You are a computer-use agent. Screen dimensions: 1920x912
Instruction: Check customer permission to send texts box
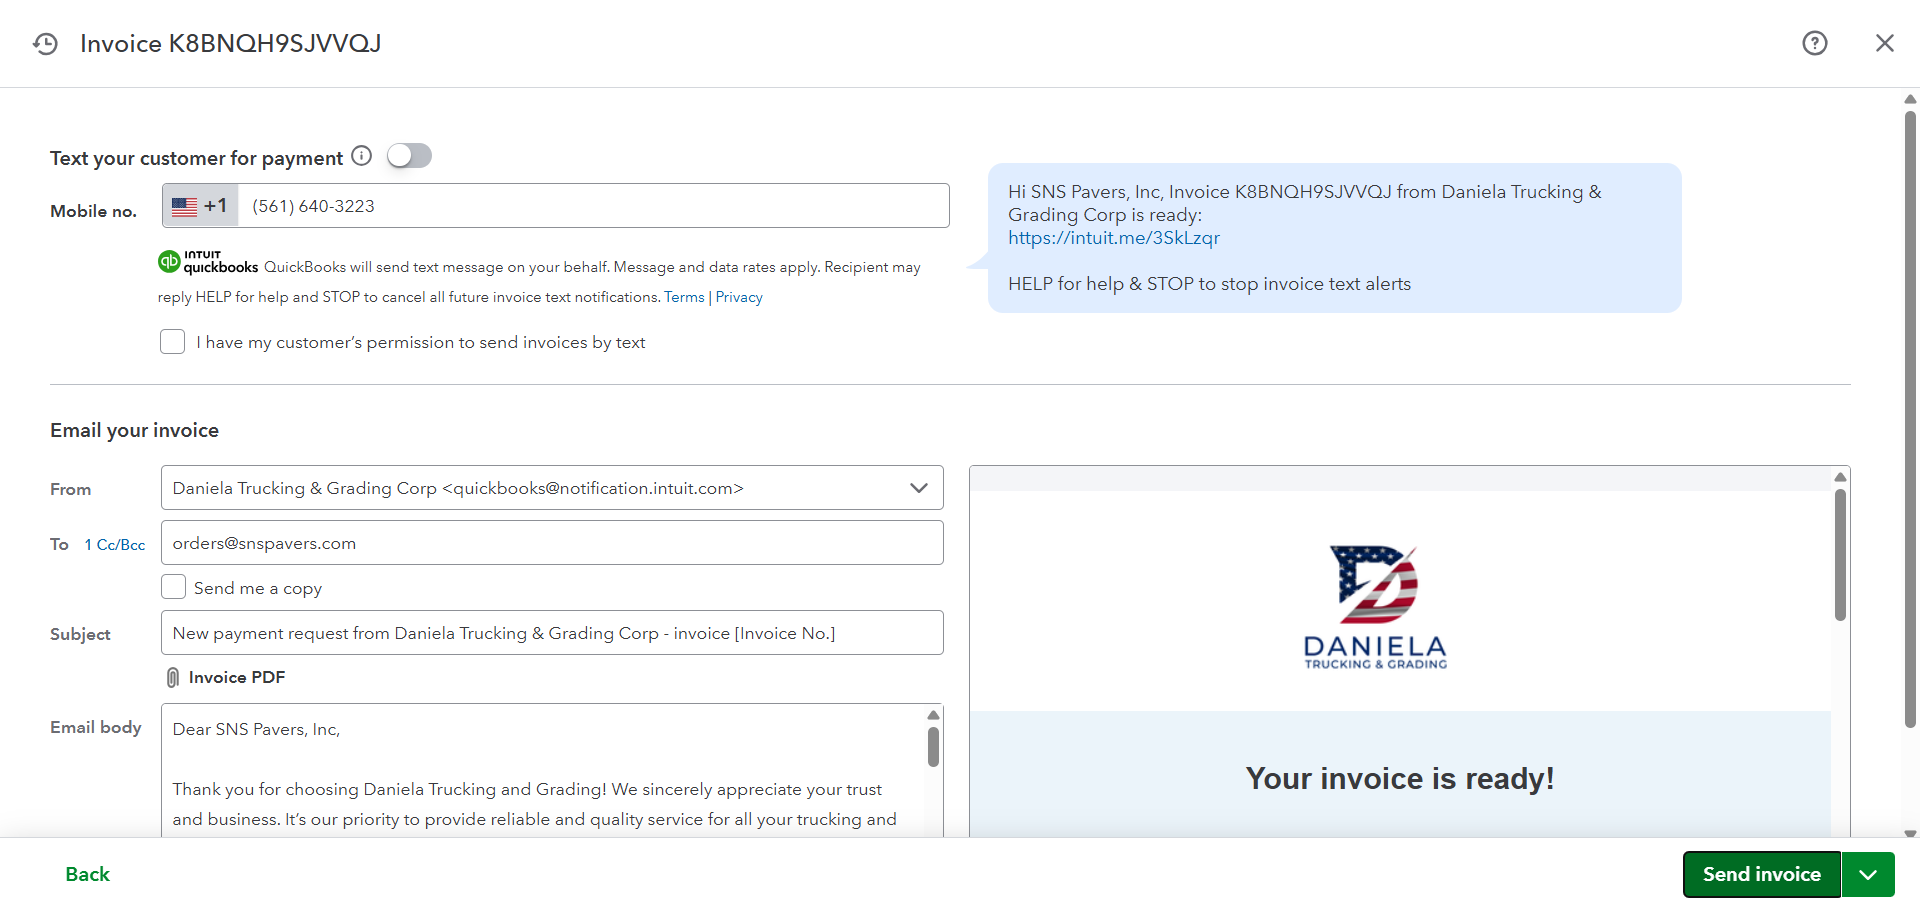point(173,342)
